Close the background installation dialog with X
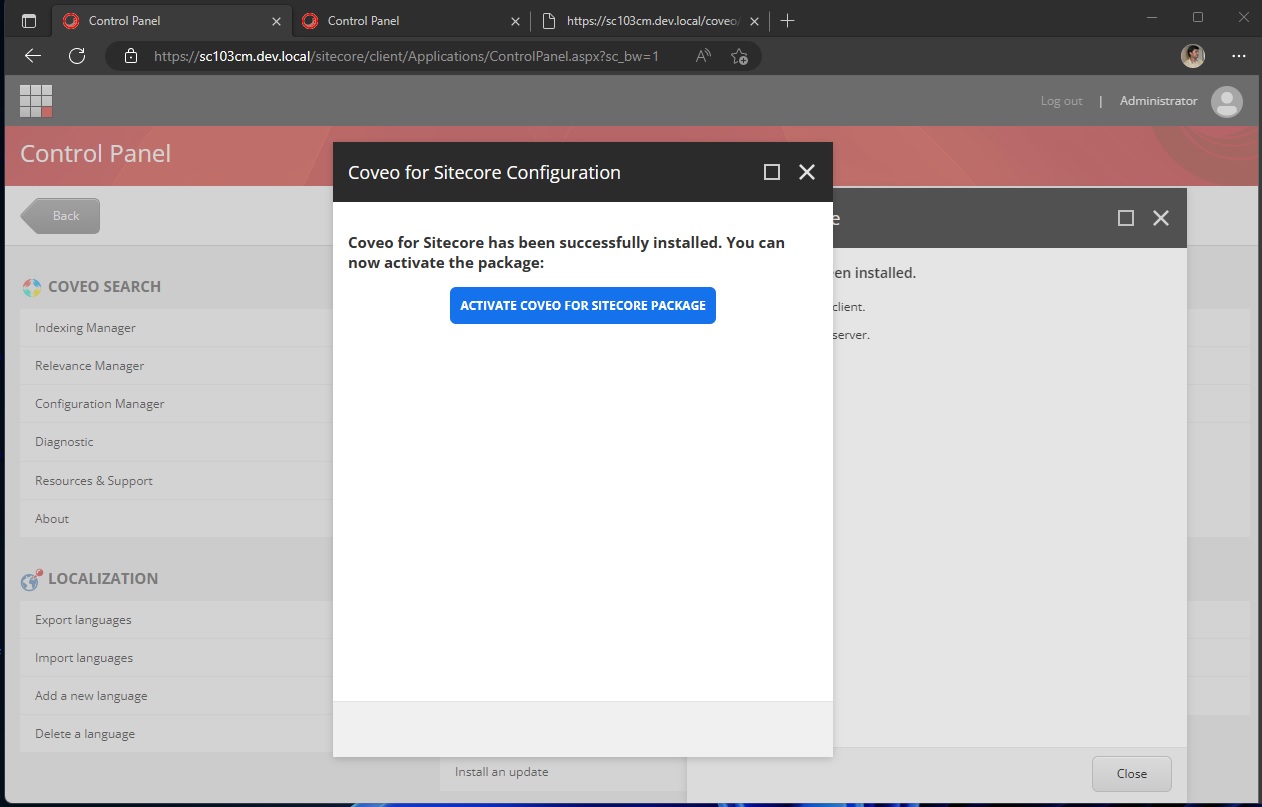The image size is (1262, 807). pos(1161,218)
